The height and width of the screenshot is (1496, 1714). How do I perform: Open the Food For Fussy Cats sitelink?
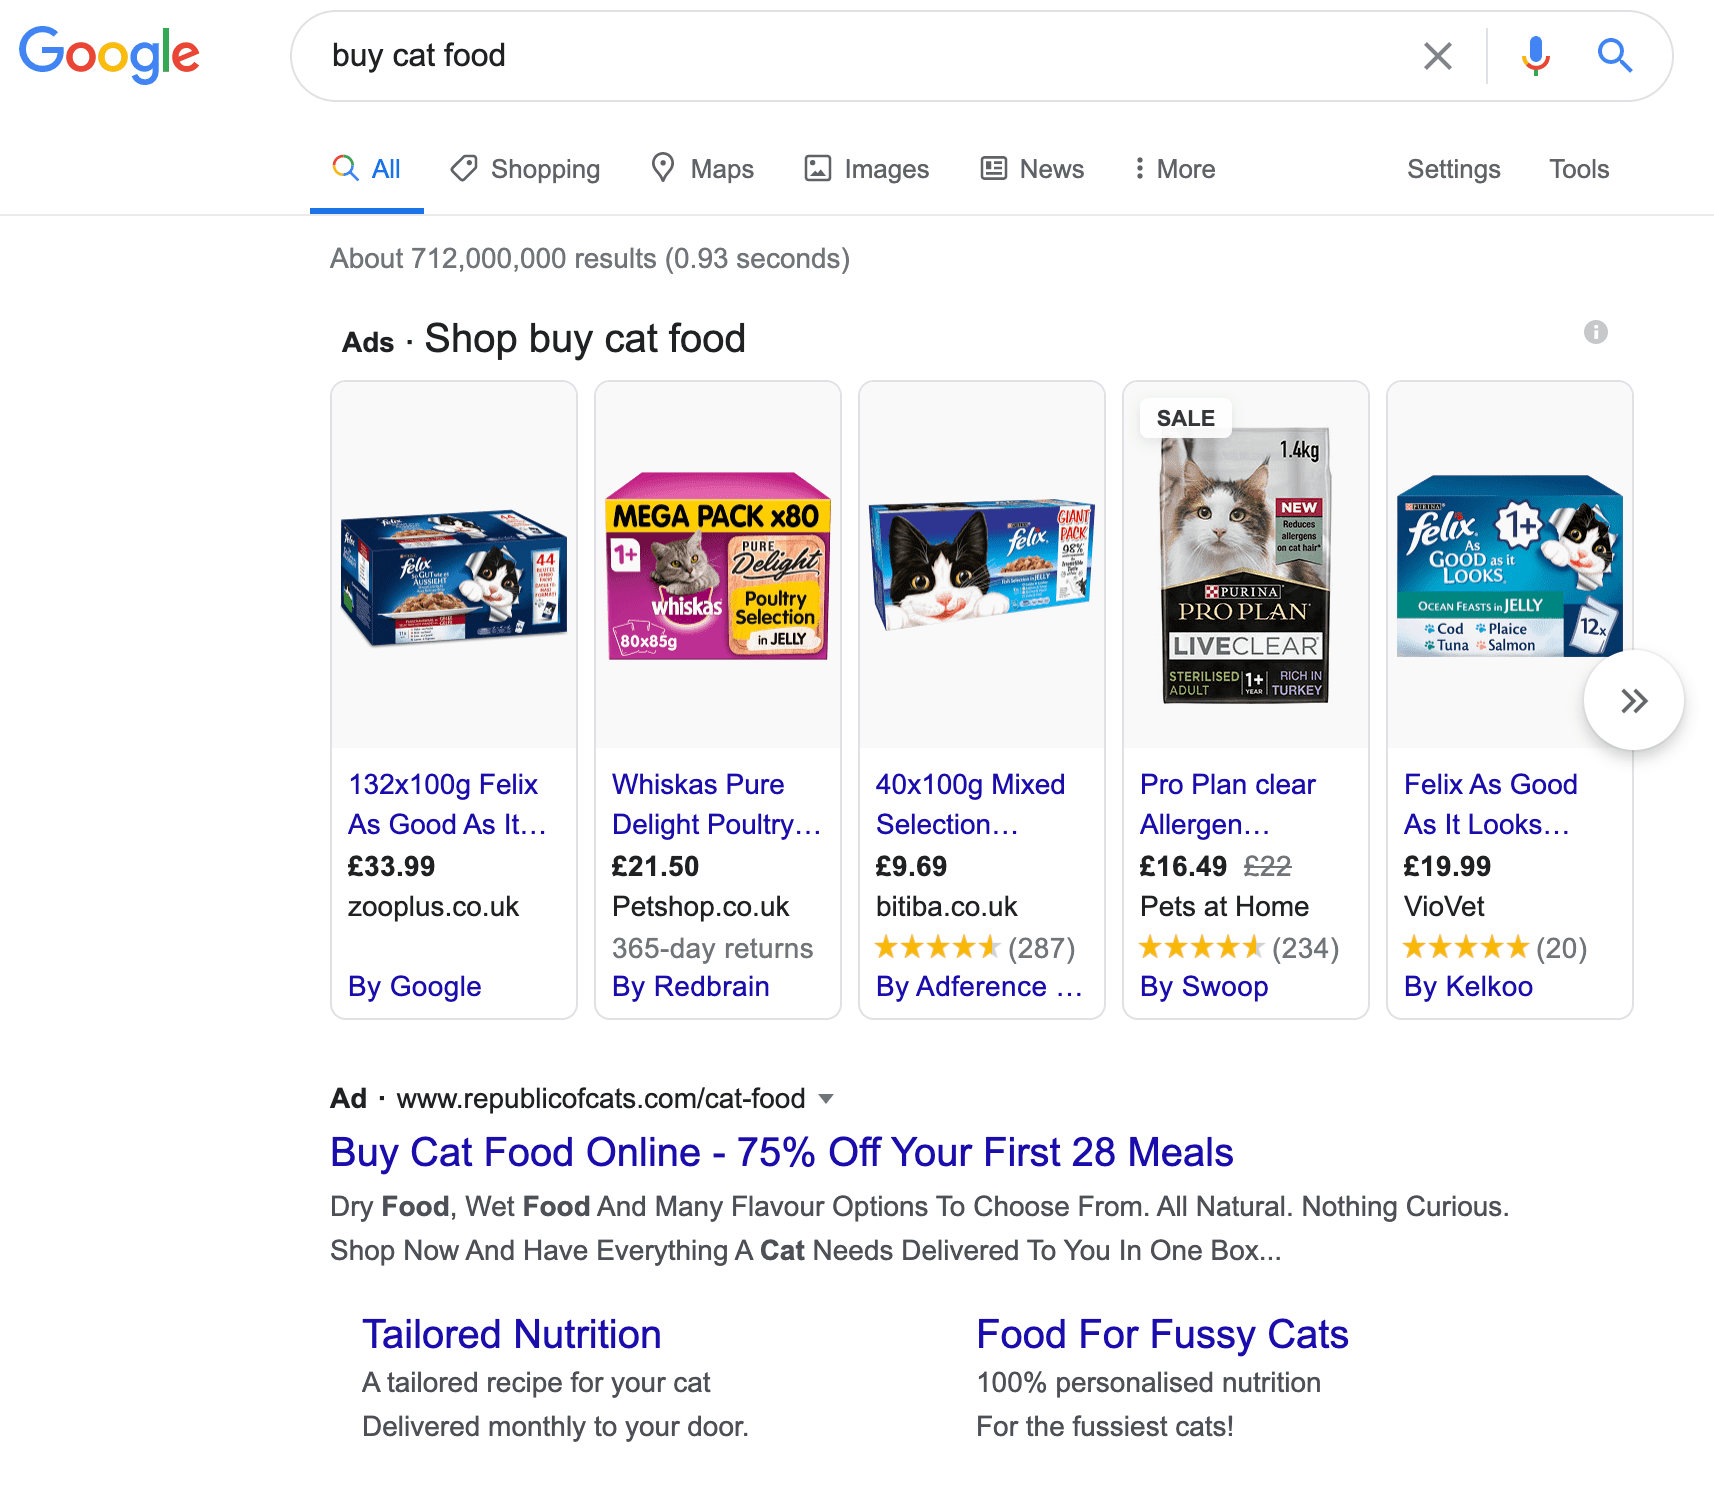click(1162, 1334)
